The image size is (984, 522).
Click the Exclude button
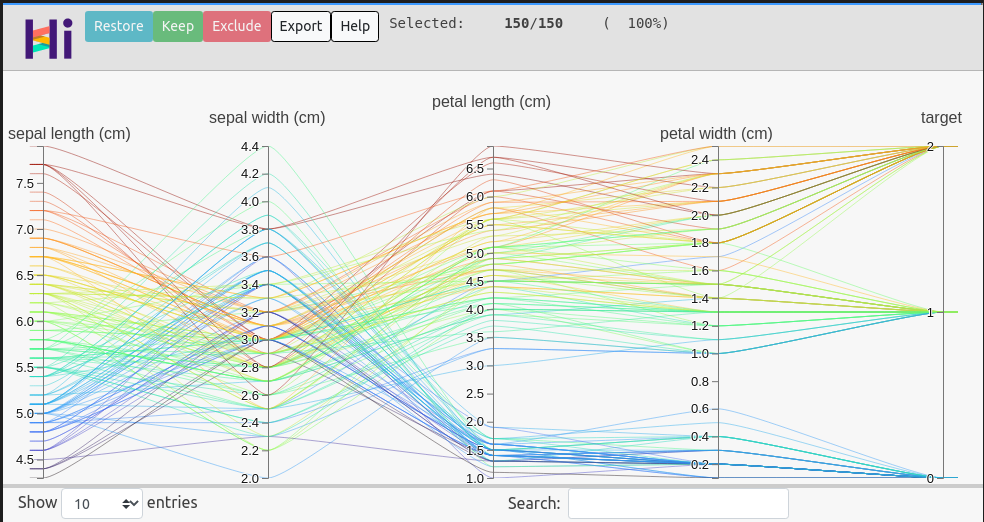[x=237, y=26]
